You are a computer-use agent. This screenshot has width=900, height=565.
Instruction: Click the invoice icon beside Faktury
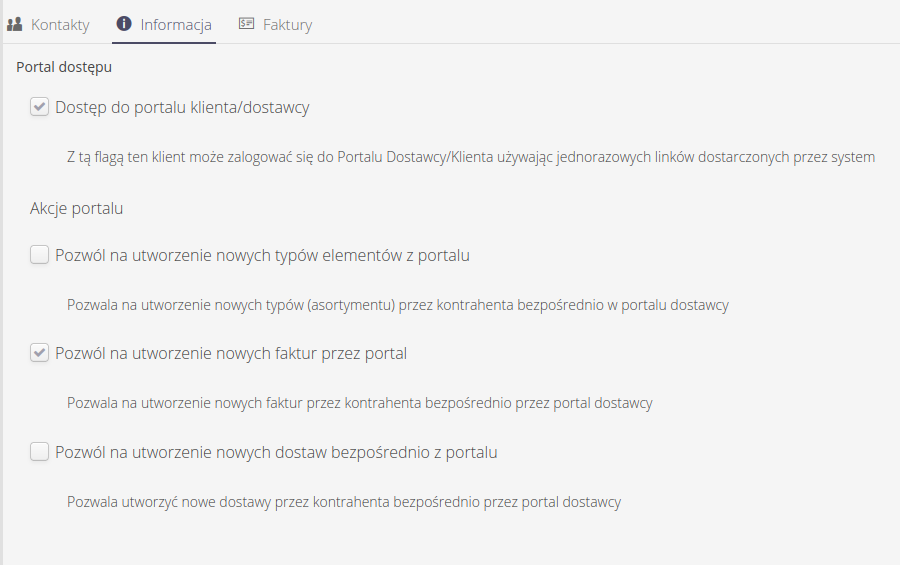tap(247, 24)
